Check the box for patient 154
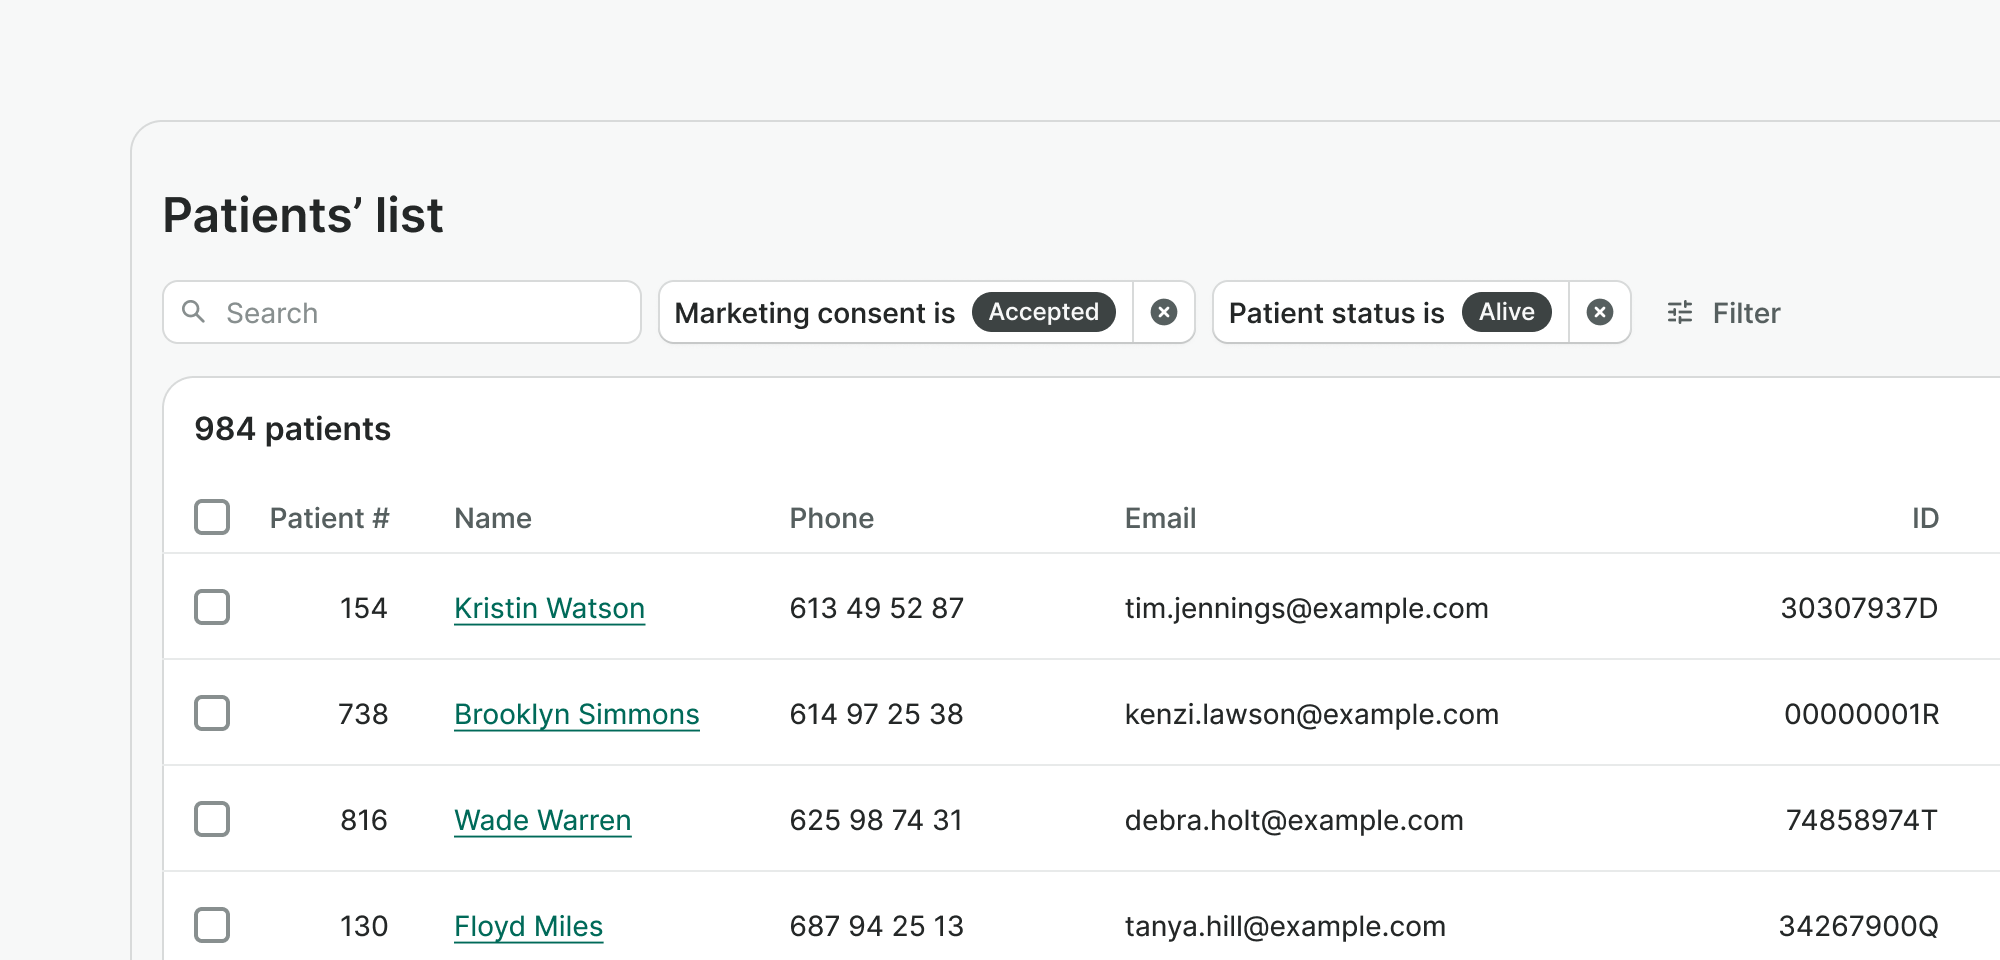 pyautogui.click(x=212, y=607)
